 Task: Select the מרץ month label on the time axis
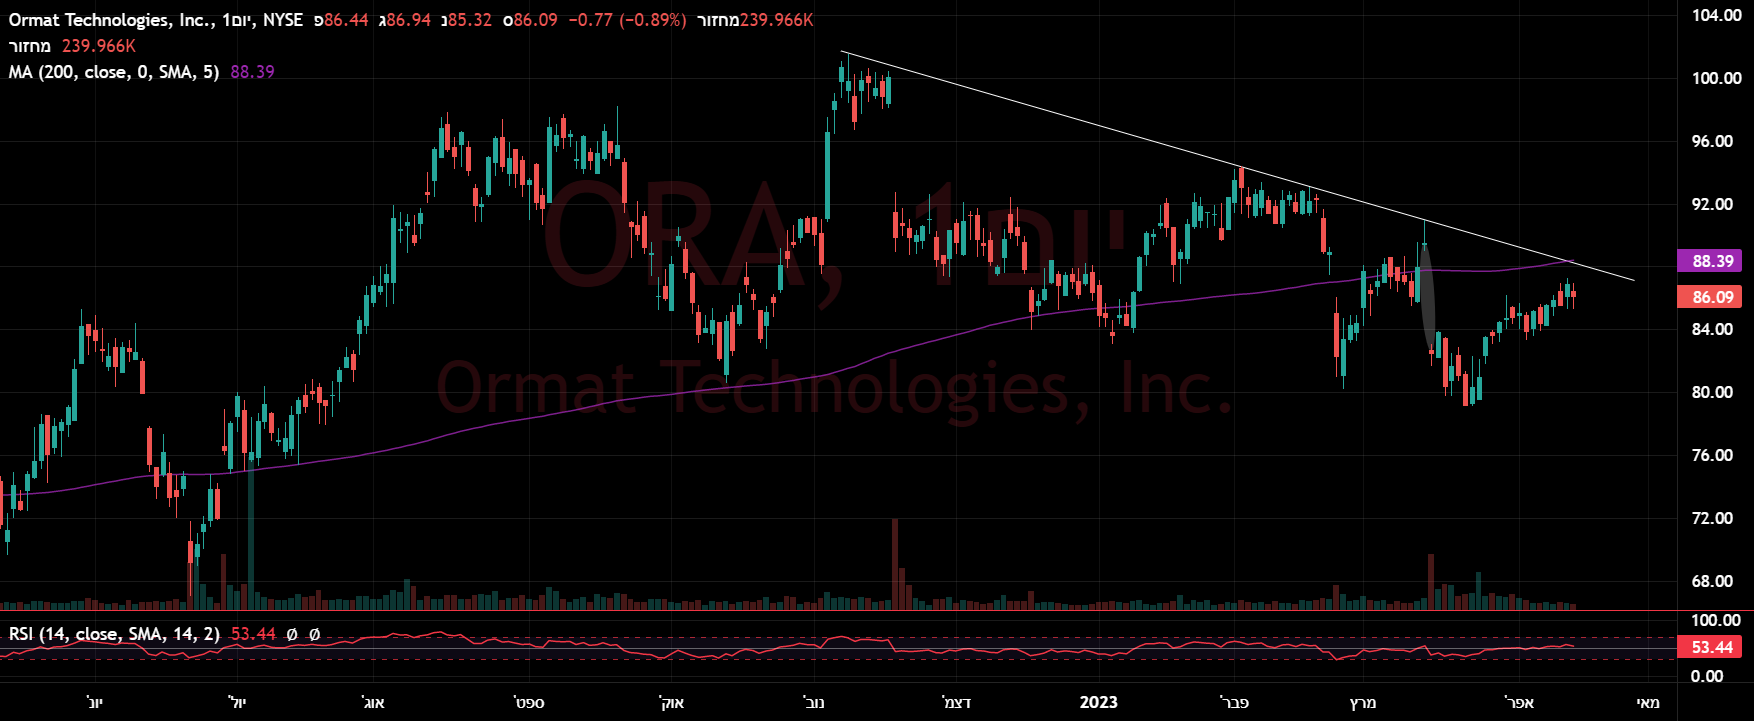(x=1363, y=702)
